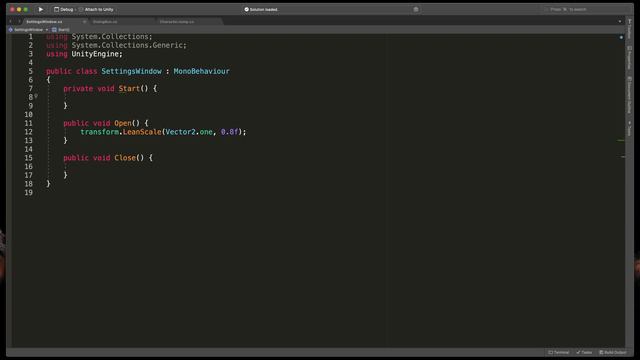This screenshot has height=360, width=640.
Task: Click the 0.8f value on line 12
Action: tap(229, 132)
